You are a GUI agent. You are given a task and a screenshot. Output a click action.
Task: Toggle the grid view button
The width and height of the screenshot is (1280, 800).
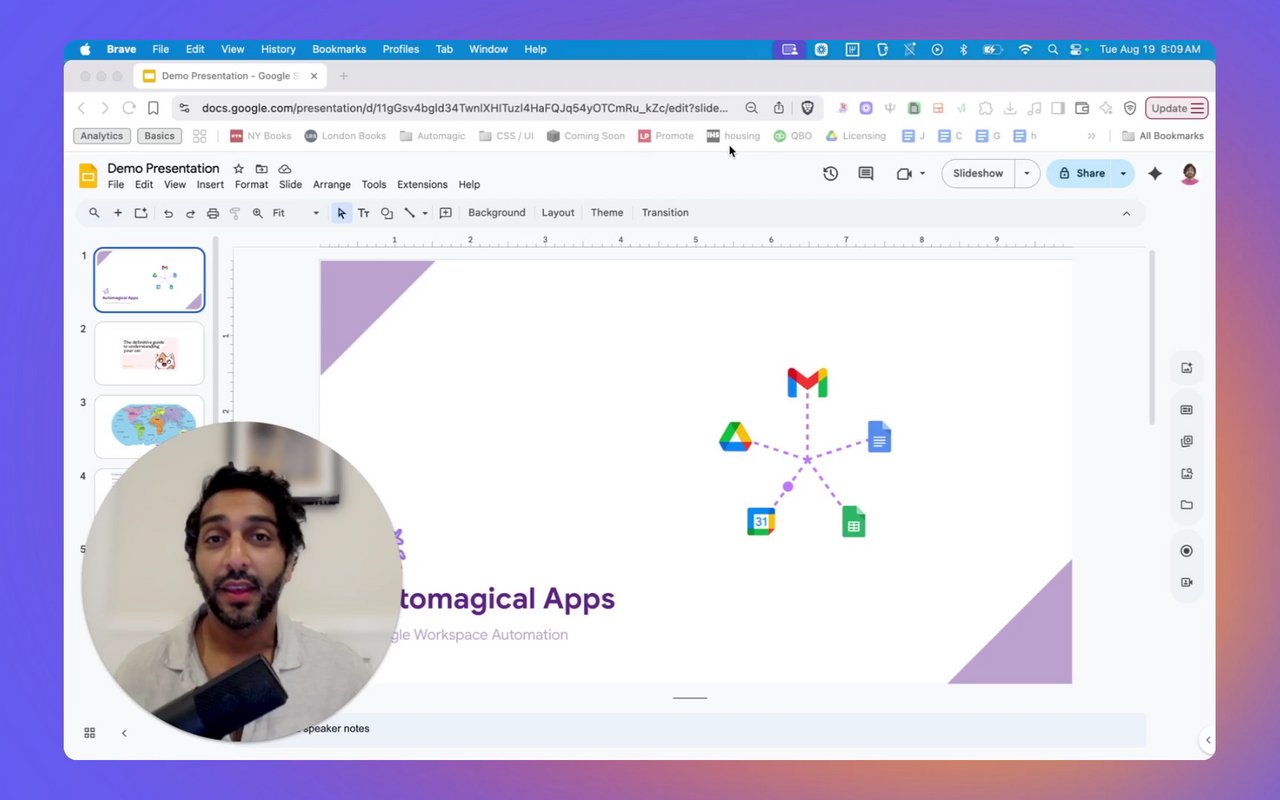[x=90, y=733]
